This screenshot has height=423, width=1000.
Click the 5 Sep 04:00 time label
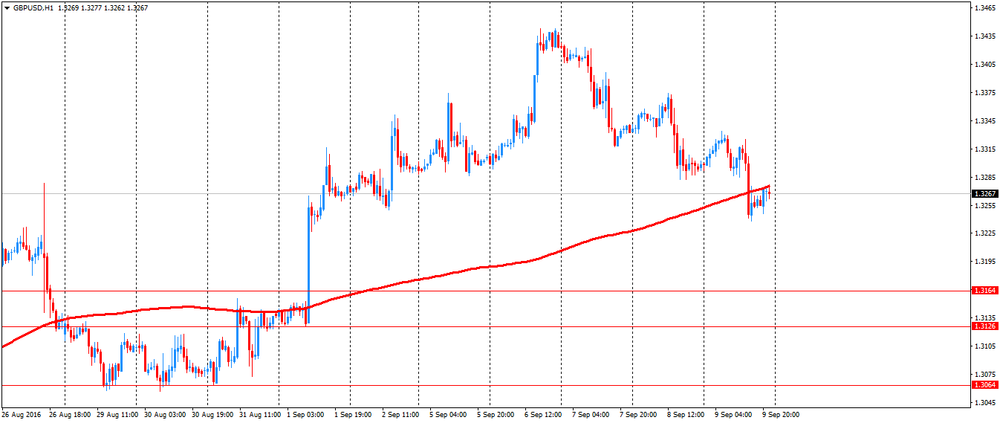(x=449, y=414)
